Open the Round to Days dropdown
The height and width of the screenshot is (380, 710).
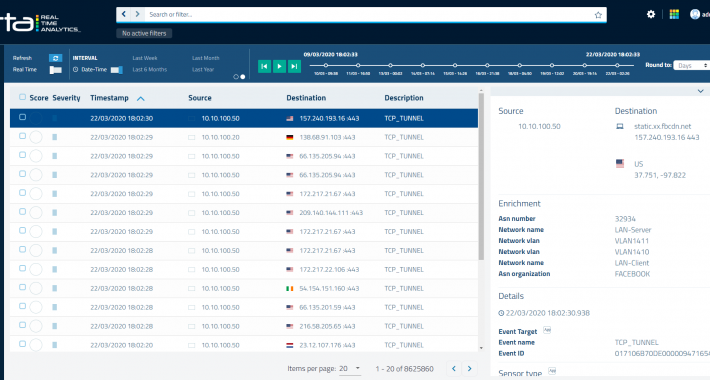(x=691, y=66)
